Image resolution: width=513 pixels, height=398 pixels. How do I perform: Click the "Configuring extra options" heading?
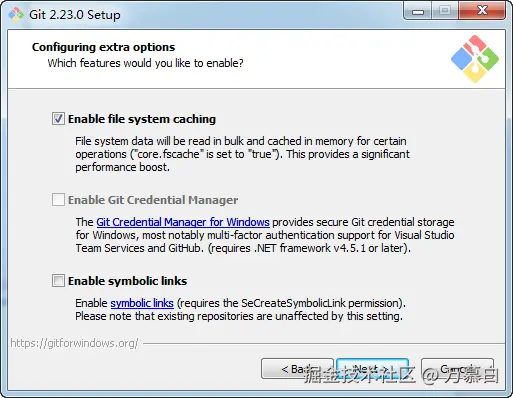click(103, 47)
